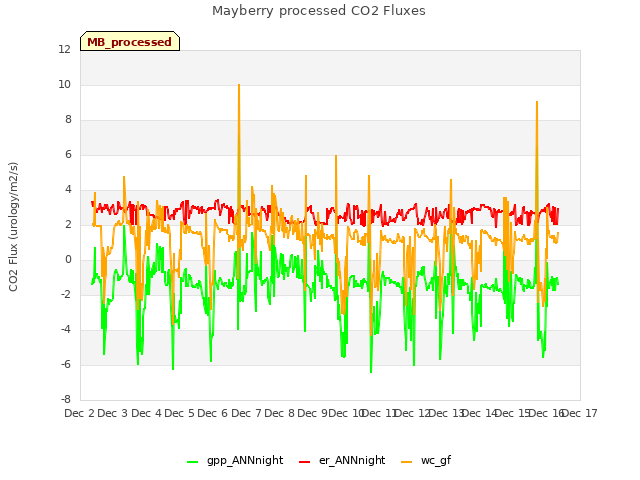Click the chart title Mayberry processed CO2 Fluxes

point(319,11)
